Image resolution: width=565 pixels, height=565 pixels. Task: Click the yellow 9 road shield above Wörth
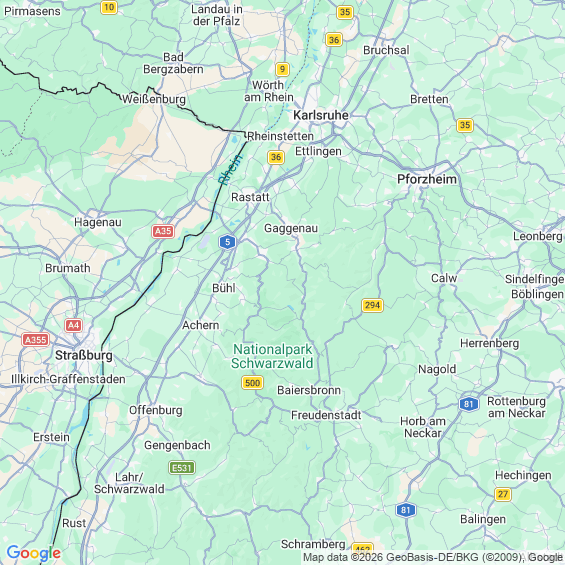click(x=282, y=69)
